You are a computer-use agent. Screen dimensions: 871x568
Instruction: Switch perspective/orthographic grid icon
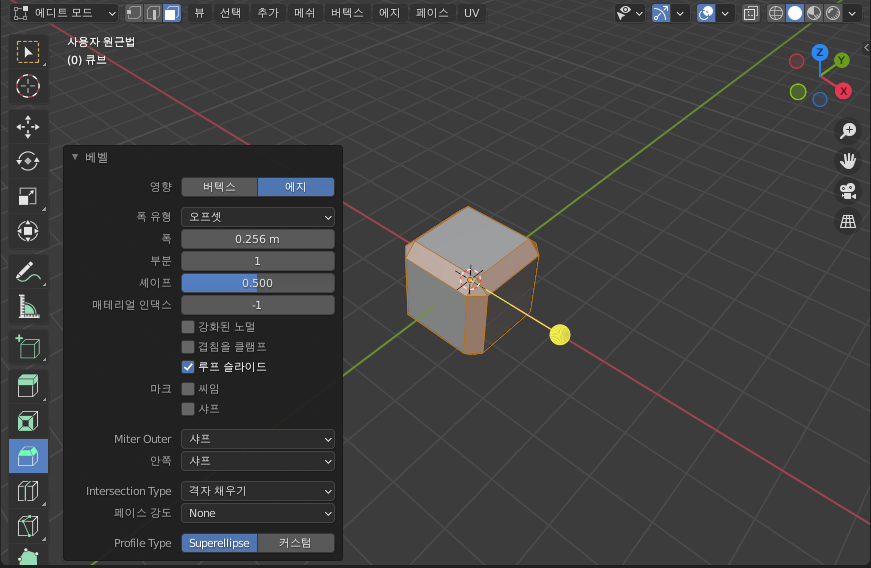coord(848,222)
